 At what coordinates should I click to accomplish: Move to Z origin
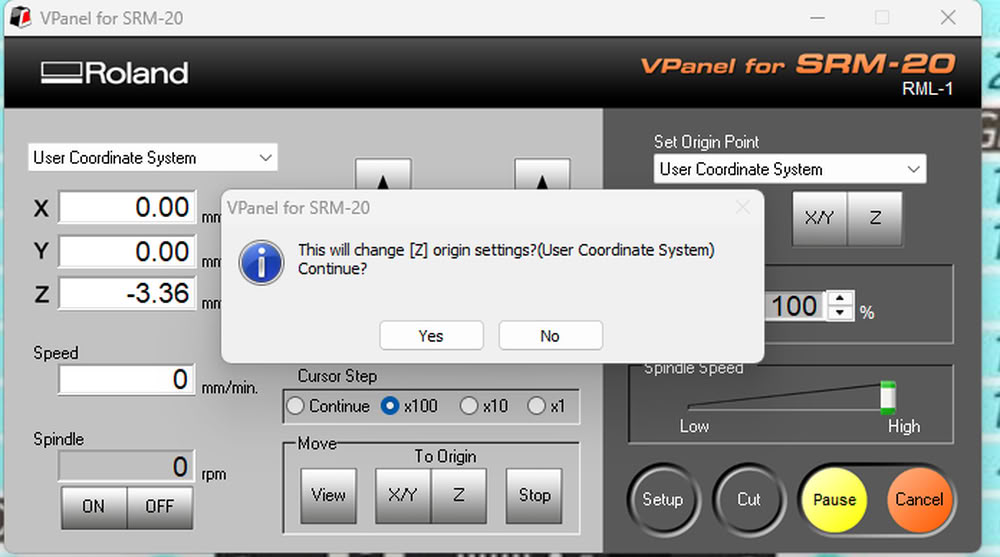point(459,496)
